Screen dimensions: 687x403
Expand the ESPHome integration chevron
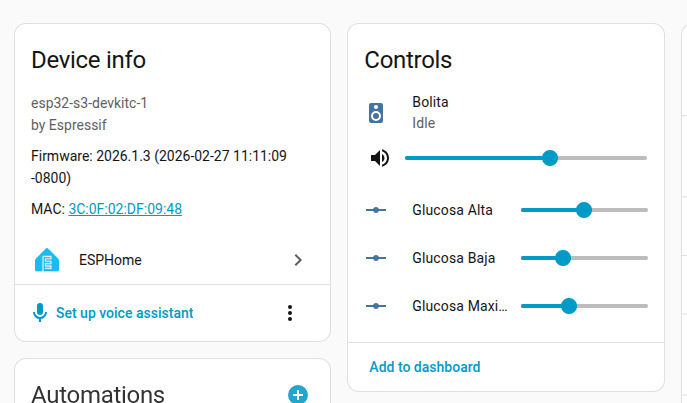[297, 260]
